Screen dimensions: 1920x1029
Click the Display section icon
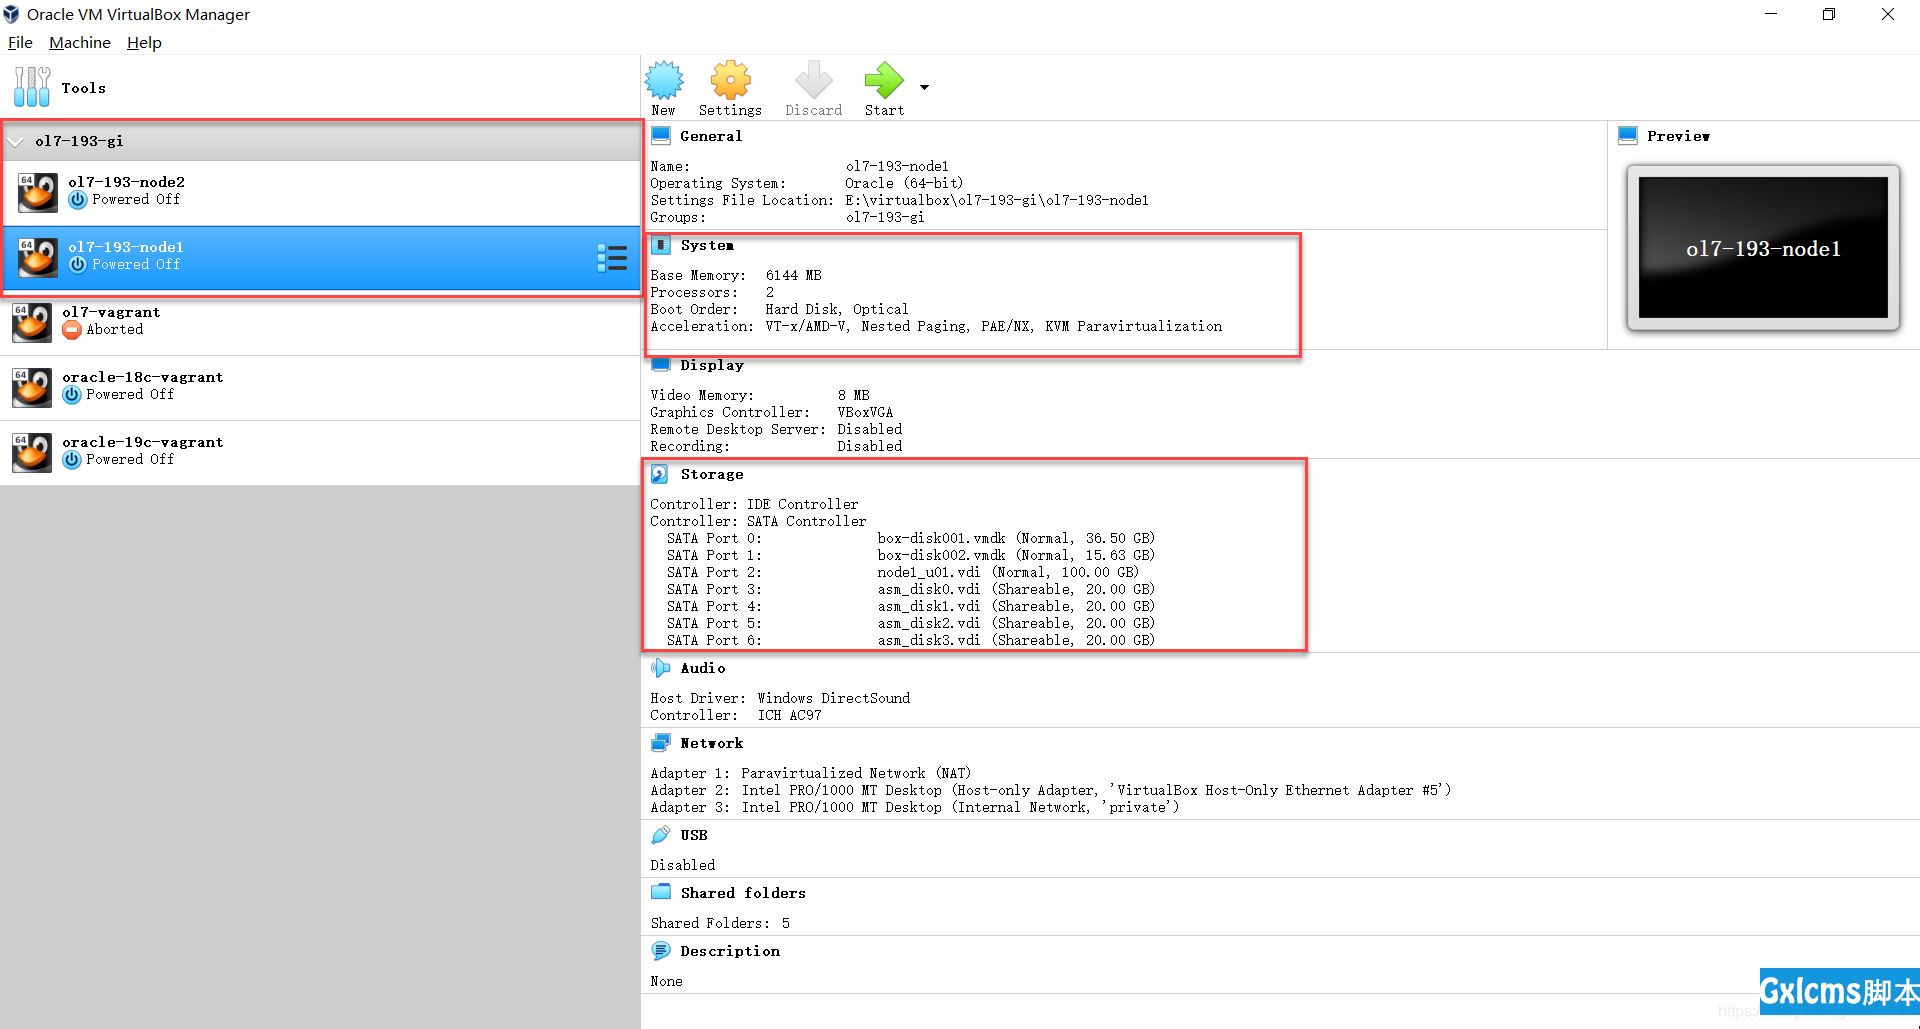661,365
